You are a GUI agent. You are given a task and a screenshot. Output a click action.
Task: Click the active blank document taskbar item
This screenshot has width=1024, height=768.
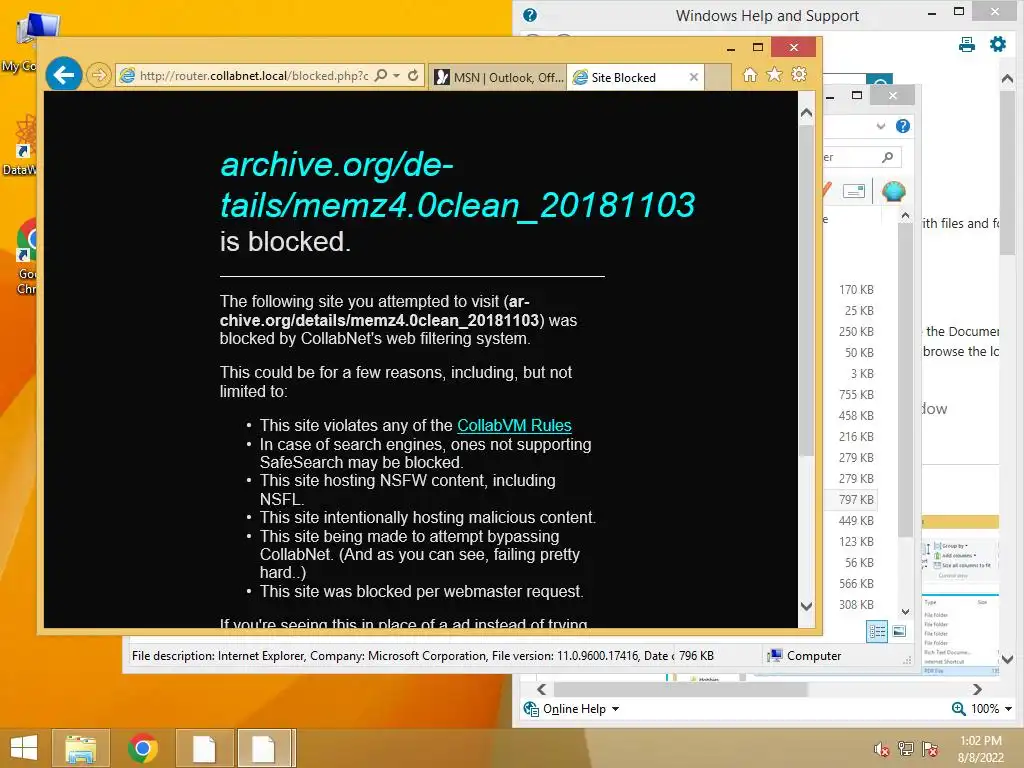[x=265, y=748]
